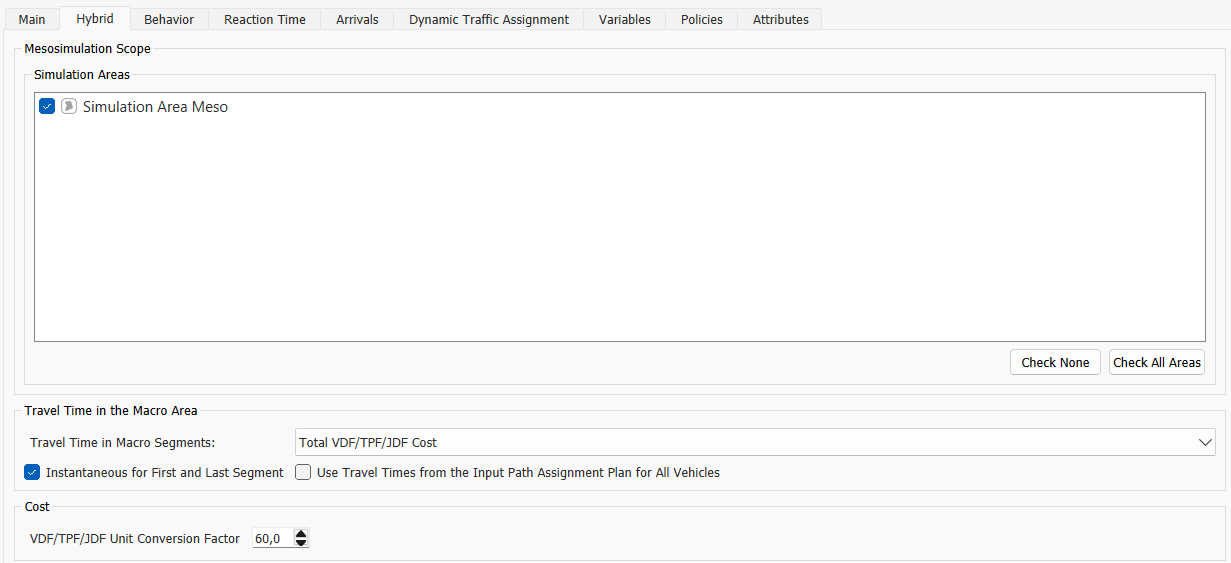Image resolution: width=1231 pixels, height=563 pixels.
Task: Go to the Reaction Time tab
Action: coord(265,19)
